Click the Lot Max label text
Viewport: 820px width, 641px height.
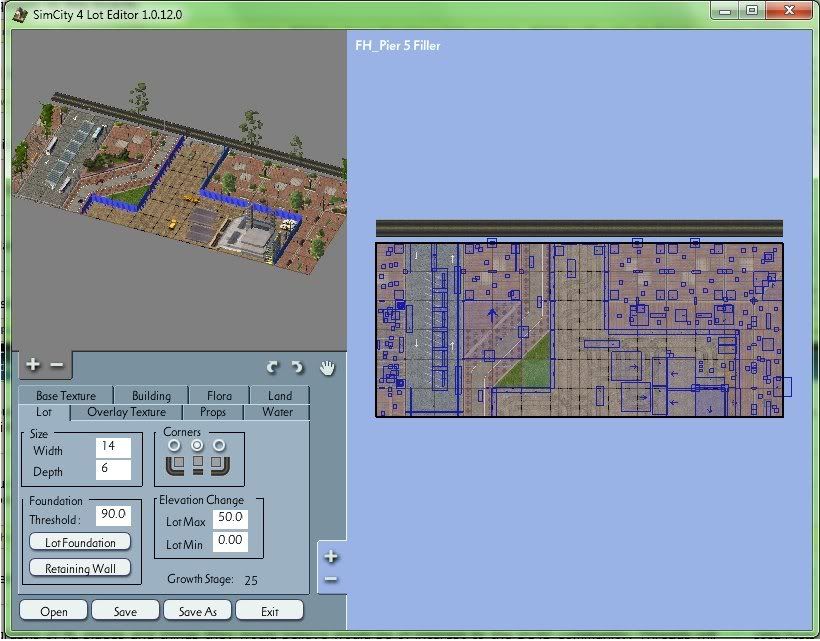(x=186, y=522)
